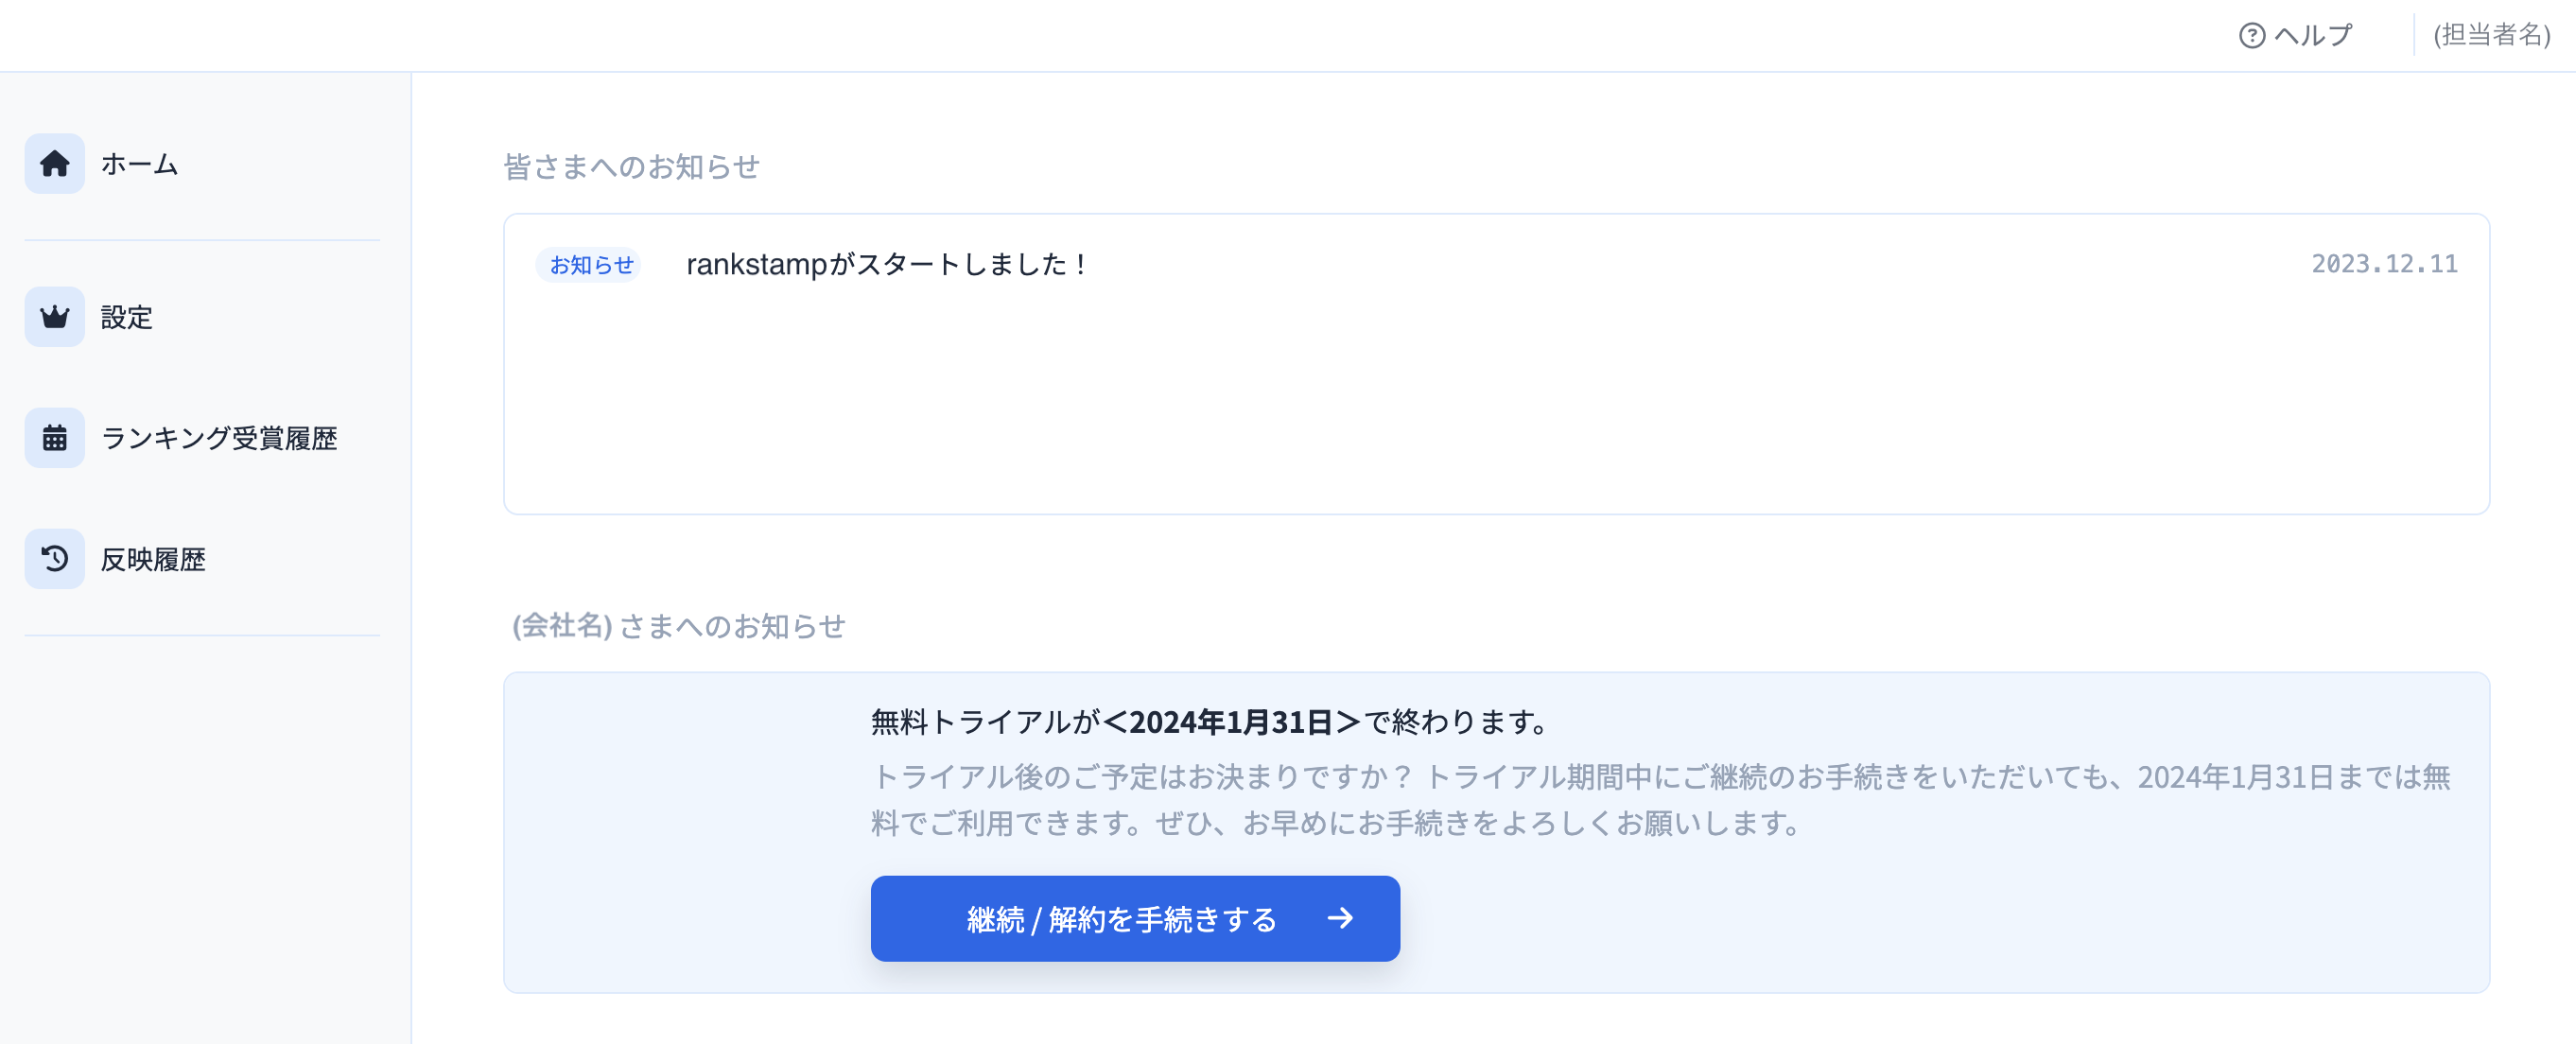
Task: Click the arrow icon inside the blue button
Action: (x=1339, y=918)
